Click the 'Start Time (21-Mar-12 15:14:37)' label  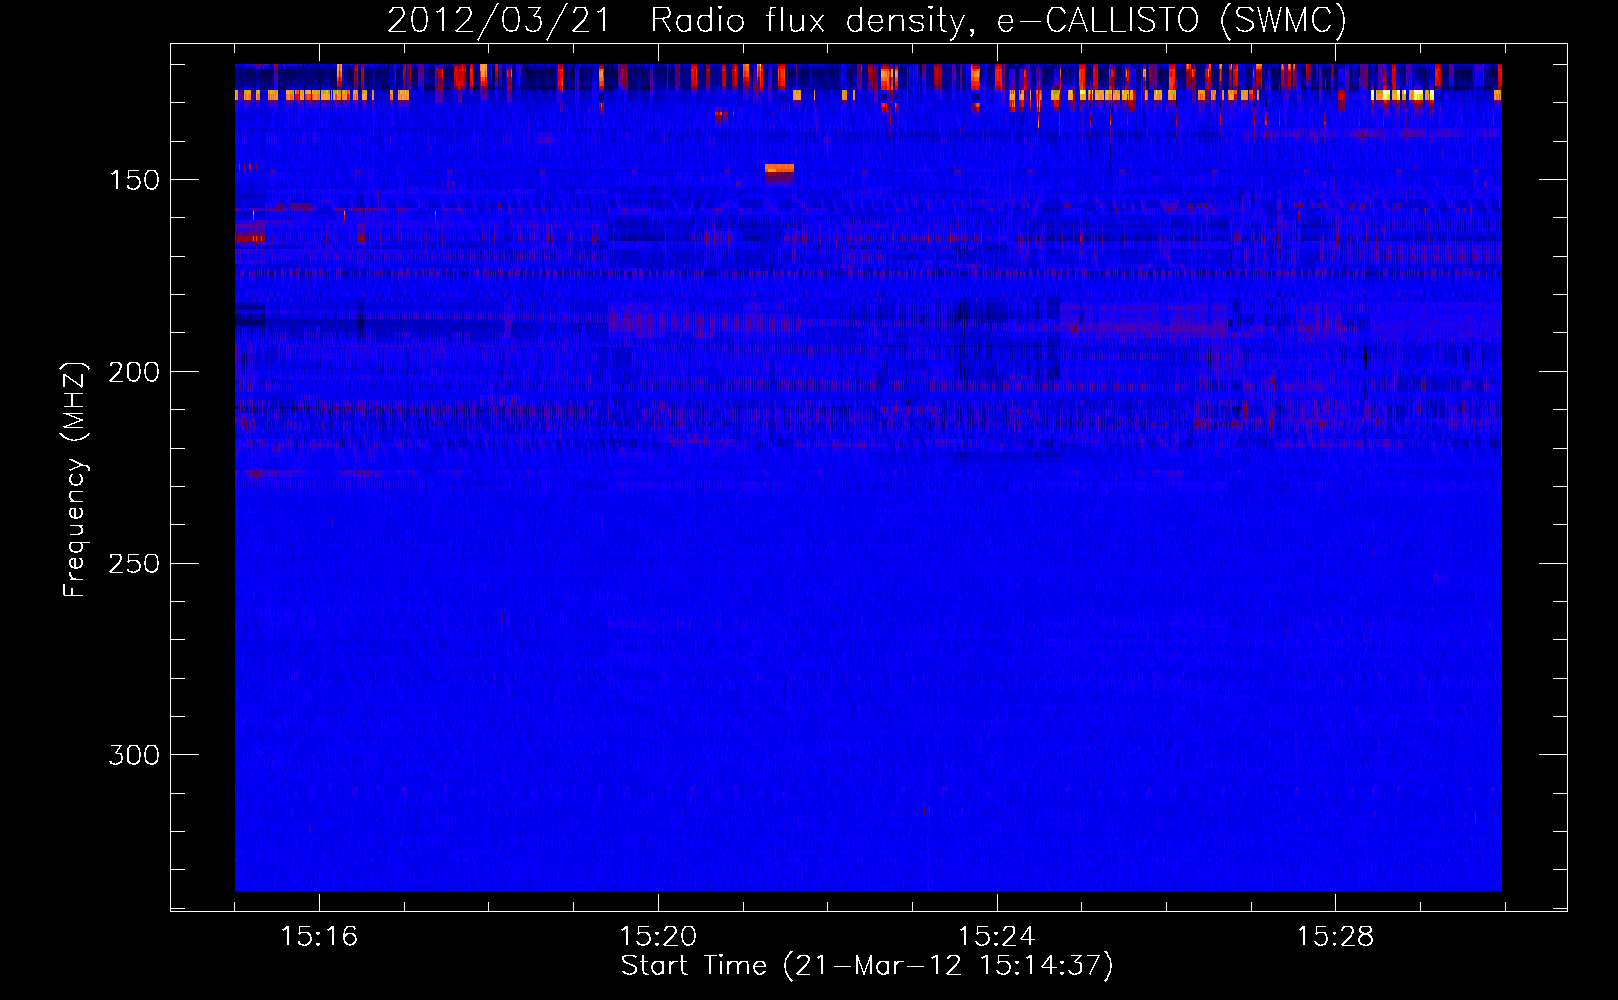click(867, 966)
